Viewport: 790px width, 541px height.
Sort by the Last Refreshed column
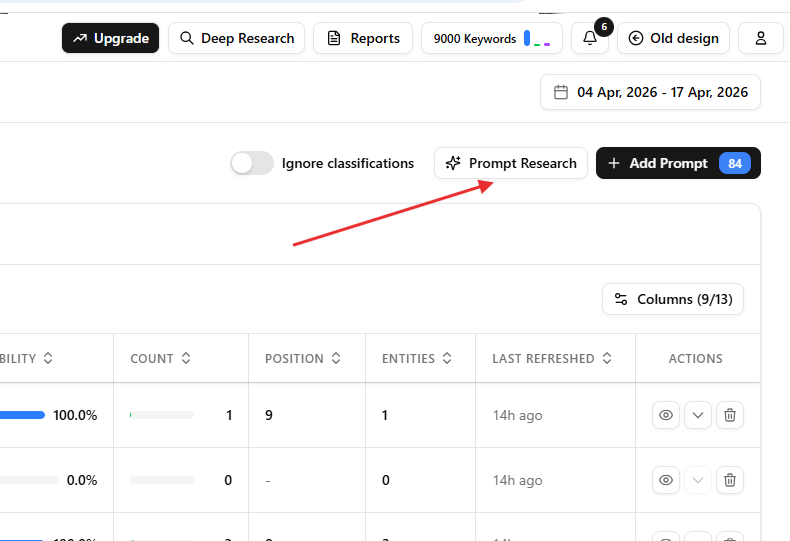click(551, 358)
